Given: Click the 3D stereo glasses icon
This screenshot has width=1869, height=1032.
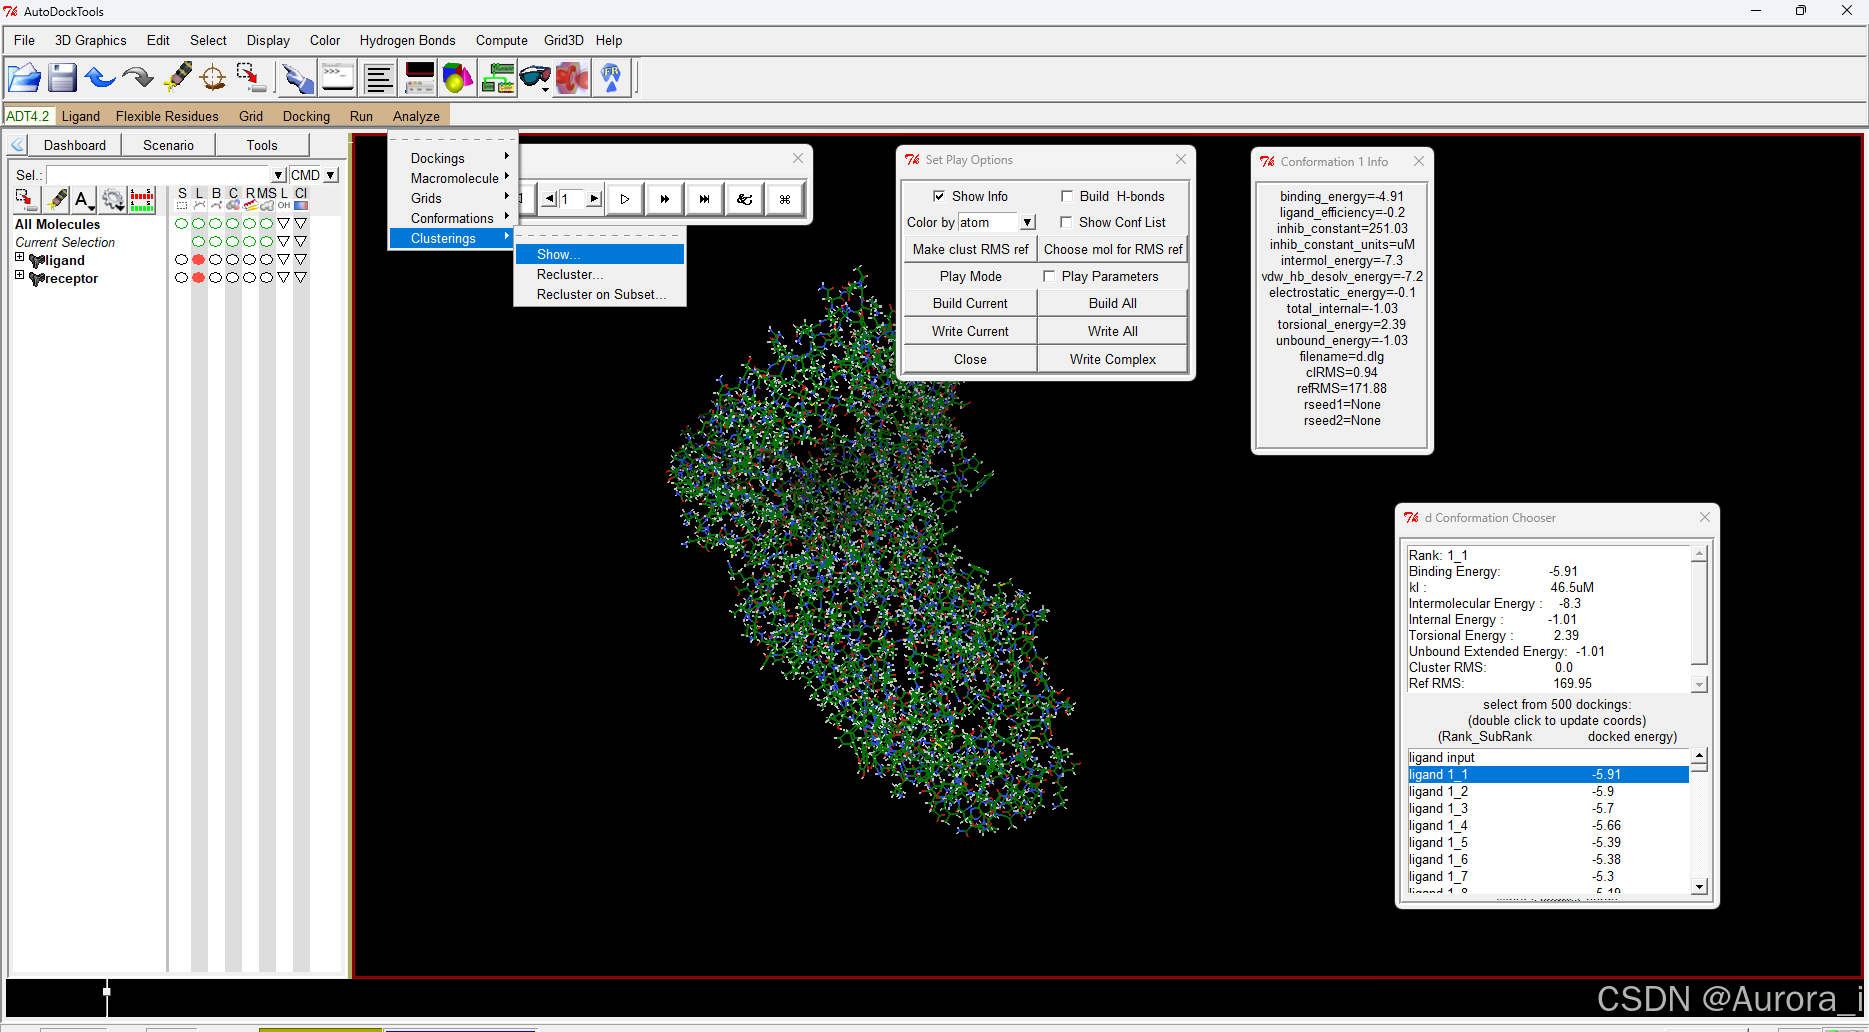Looking at the screenshot, I should pos(535,78).
